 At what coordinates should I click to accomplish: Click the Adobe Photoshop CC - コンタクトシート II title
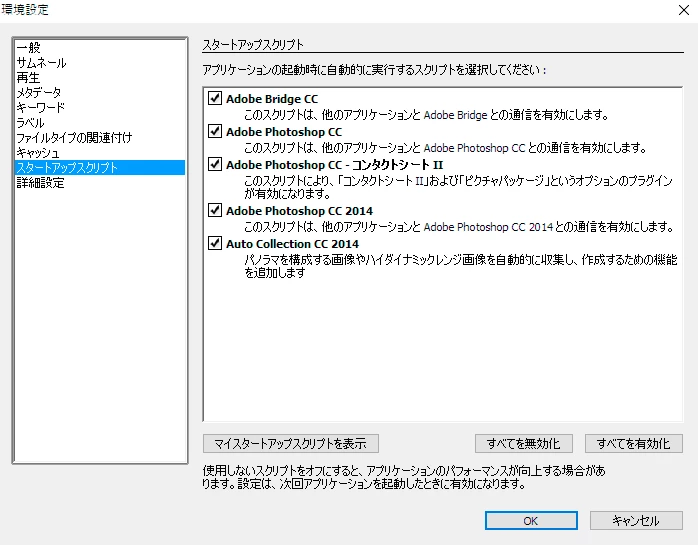coord(335,165)
